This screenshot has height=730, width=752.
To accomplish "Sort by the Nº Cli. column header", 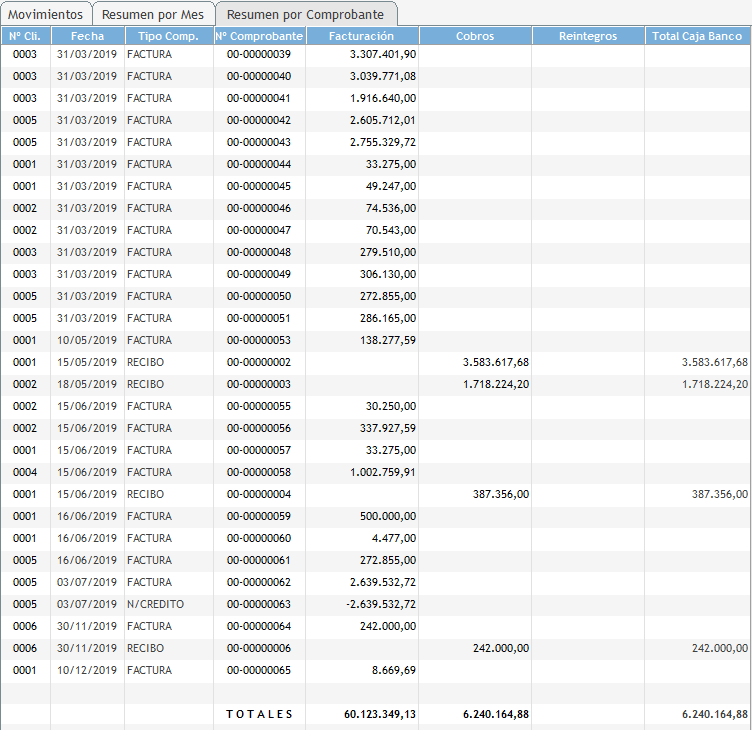I will coord(25,36).
